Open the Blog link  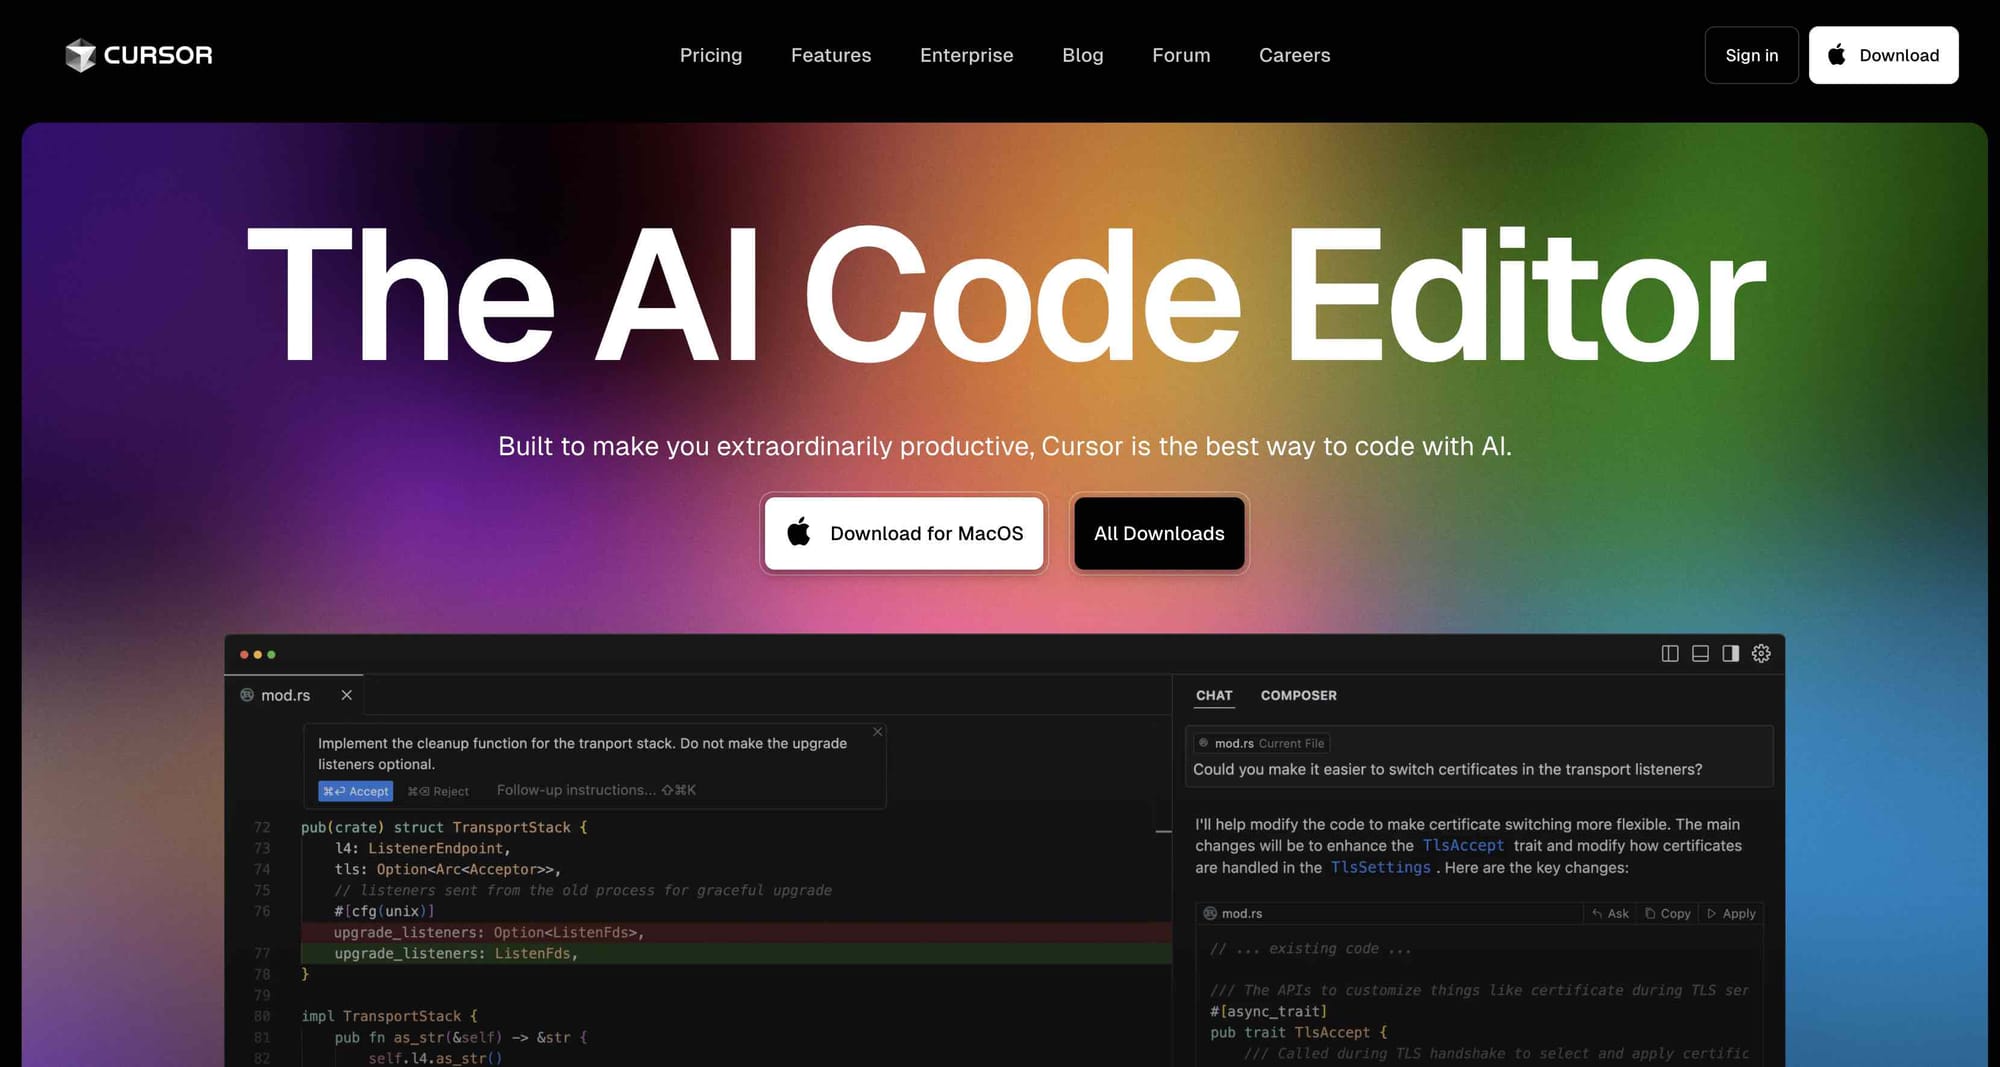(x=1082, y=55)
